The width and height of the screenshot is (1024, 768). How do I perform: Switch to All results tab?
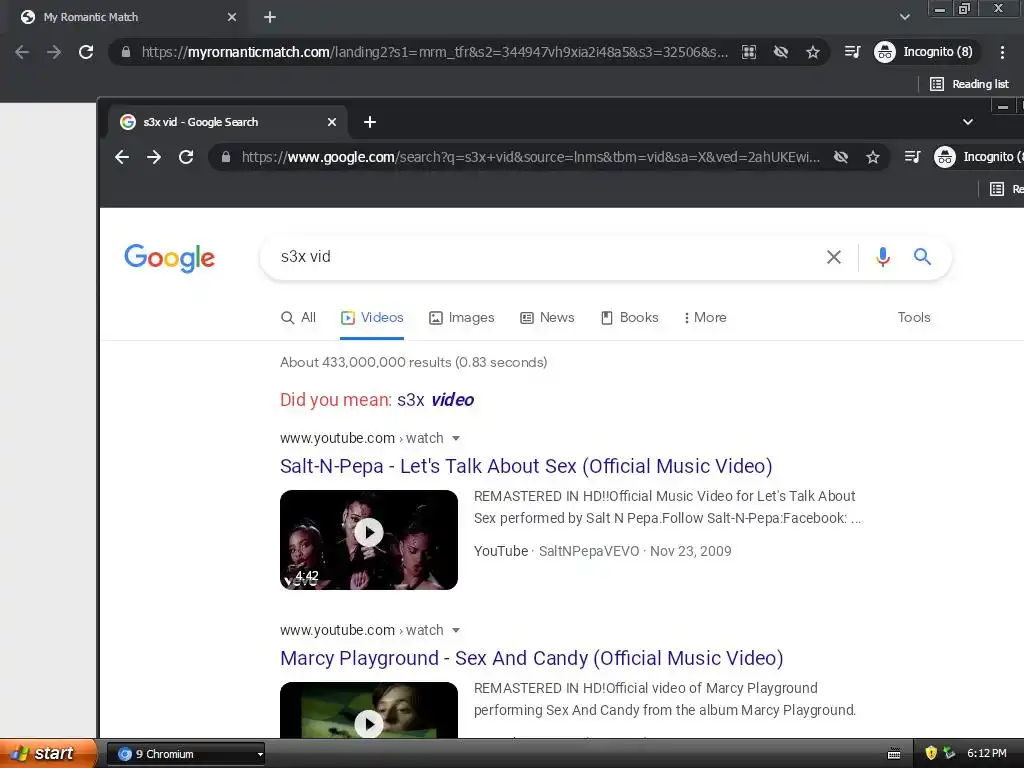click(x=298, y=317)
